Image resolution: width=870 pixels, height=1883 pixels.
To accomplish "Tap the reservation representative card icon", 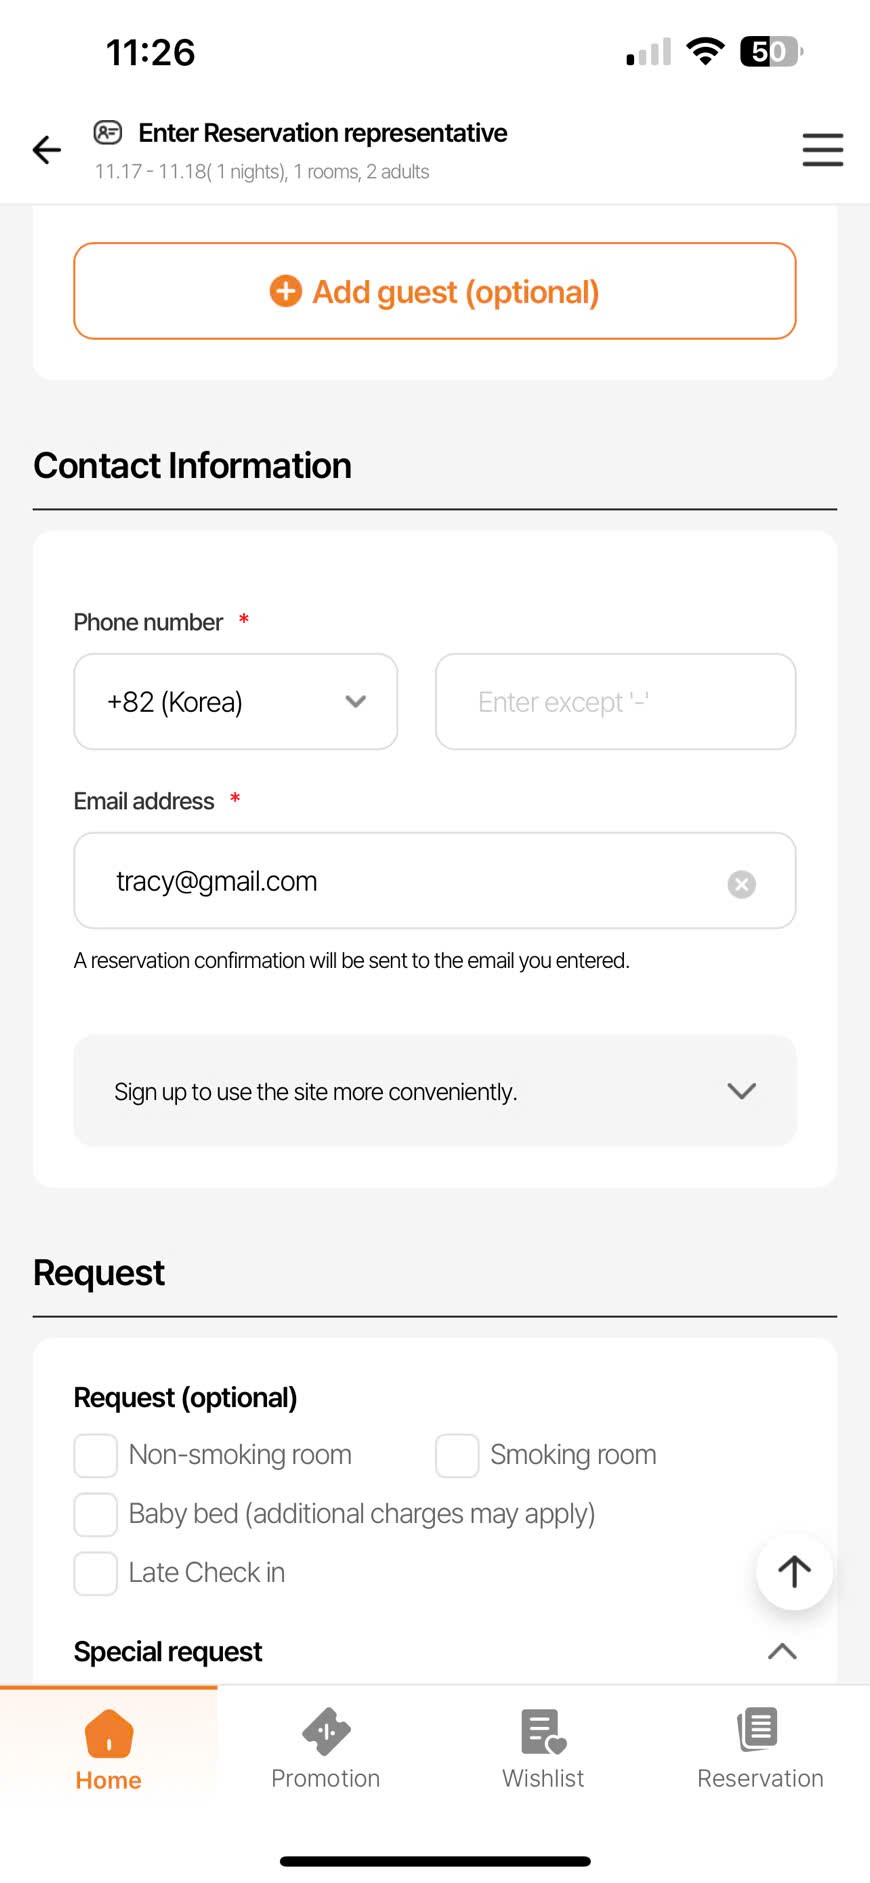I will pos(108,132).
